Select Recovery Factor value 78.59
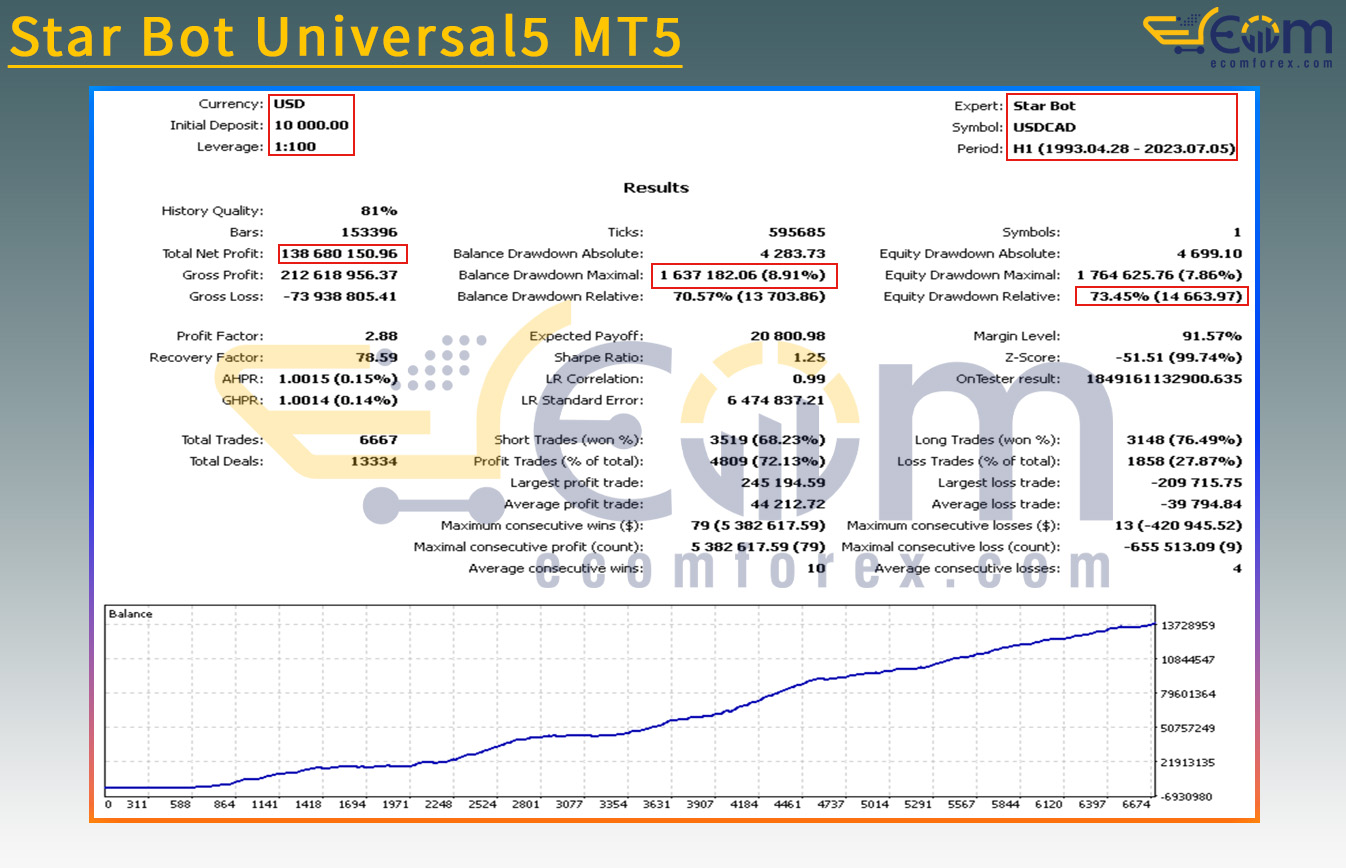The image size is (1346, 868). (x=378, y=358)
